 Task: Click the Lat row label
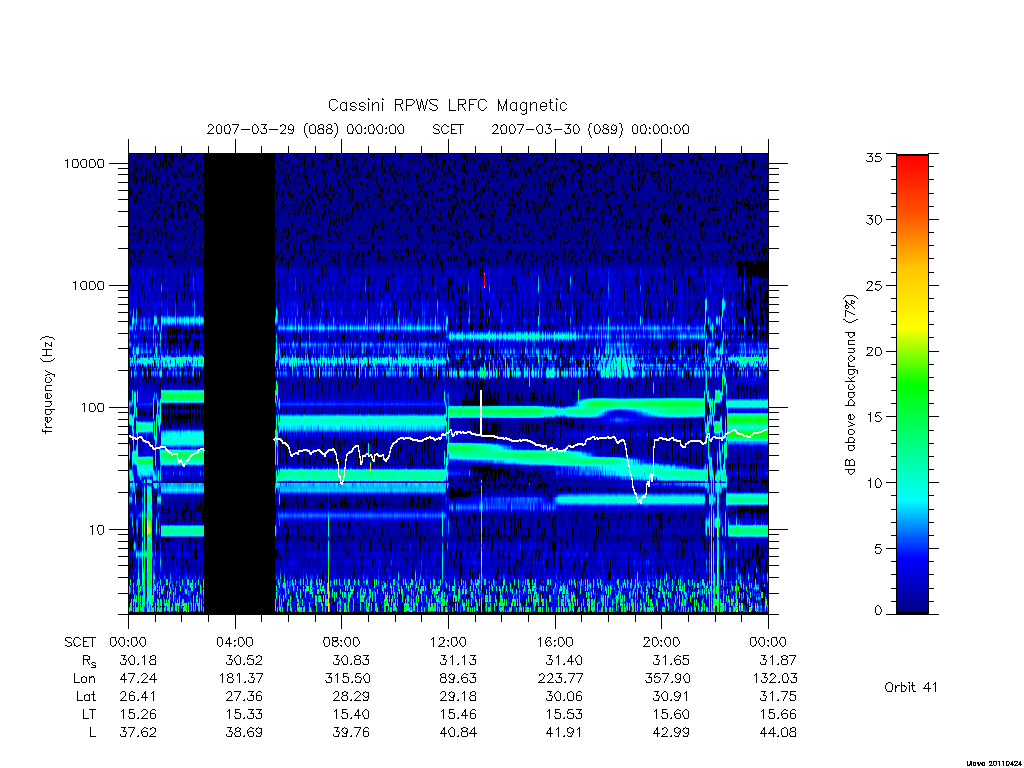86,696
